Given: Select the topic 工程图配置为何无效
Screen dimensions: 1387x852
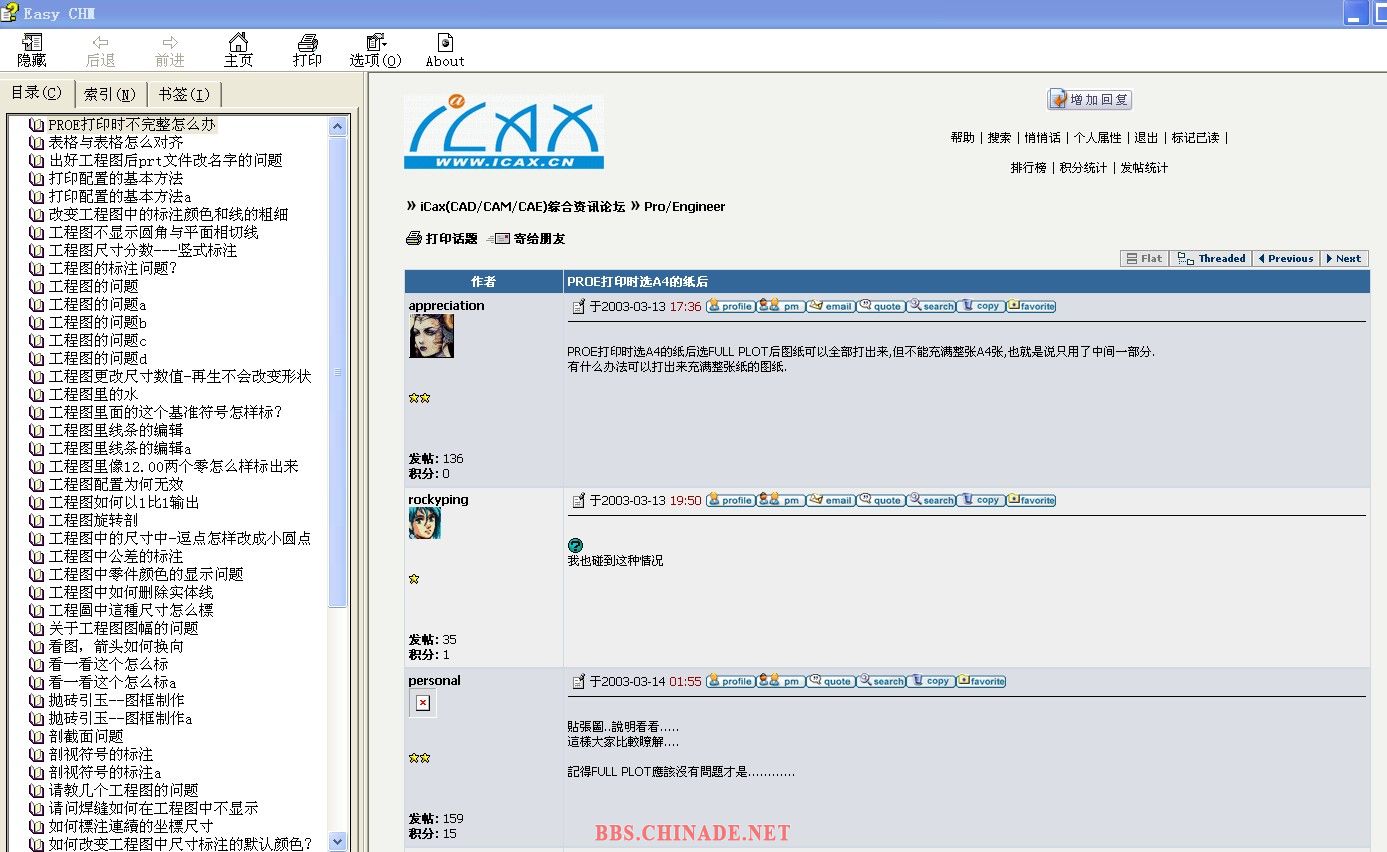Looking at the screenshot, I should pos(116,484).
